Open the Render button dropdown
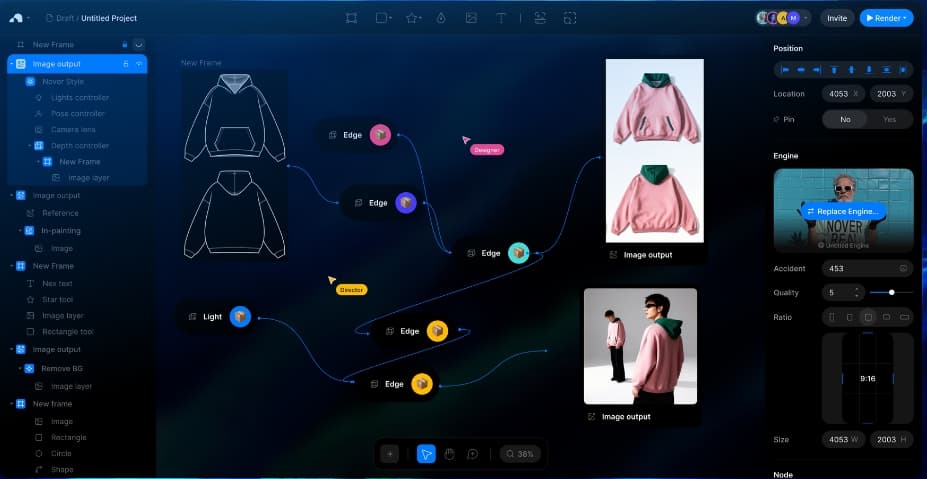Image resolution: width=927 pixels, height=479 pixels. click(x=905, y=18)
